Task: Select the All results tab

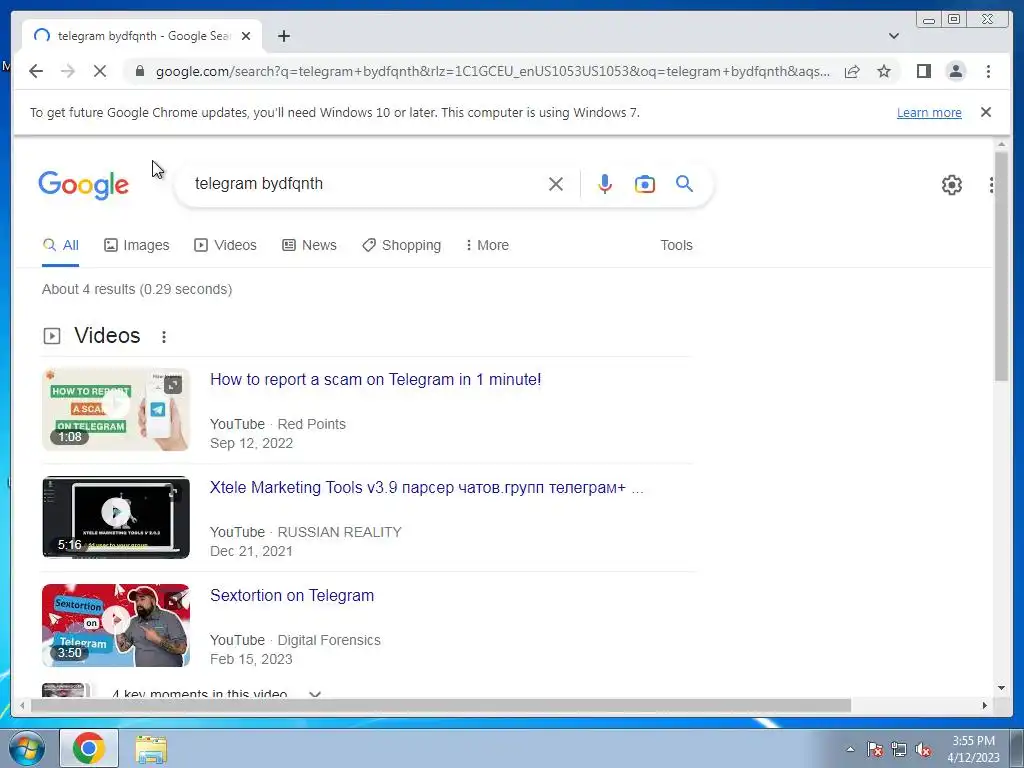Action: pos(60,246)
